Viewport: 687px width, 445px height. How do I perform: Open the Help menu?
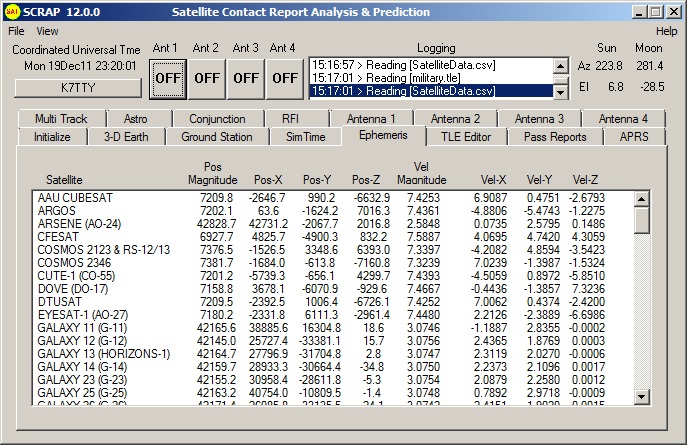[x=666, y=31]
